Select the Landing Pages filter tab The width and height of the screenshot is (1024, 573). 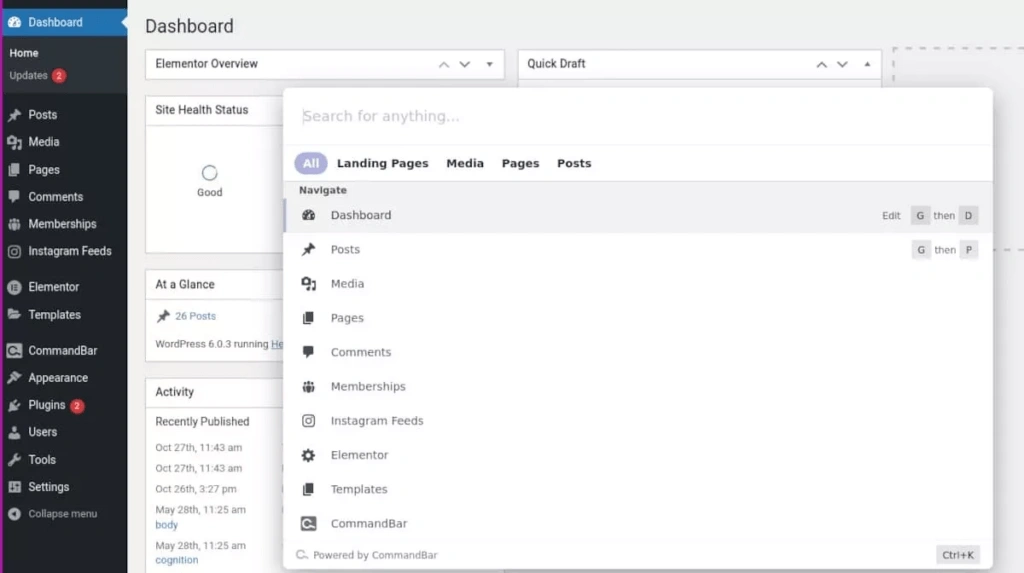(382, 163)
